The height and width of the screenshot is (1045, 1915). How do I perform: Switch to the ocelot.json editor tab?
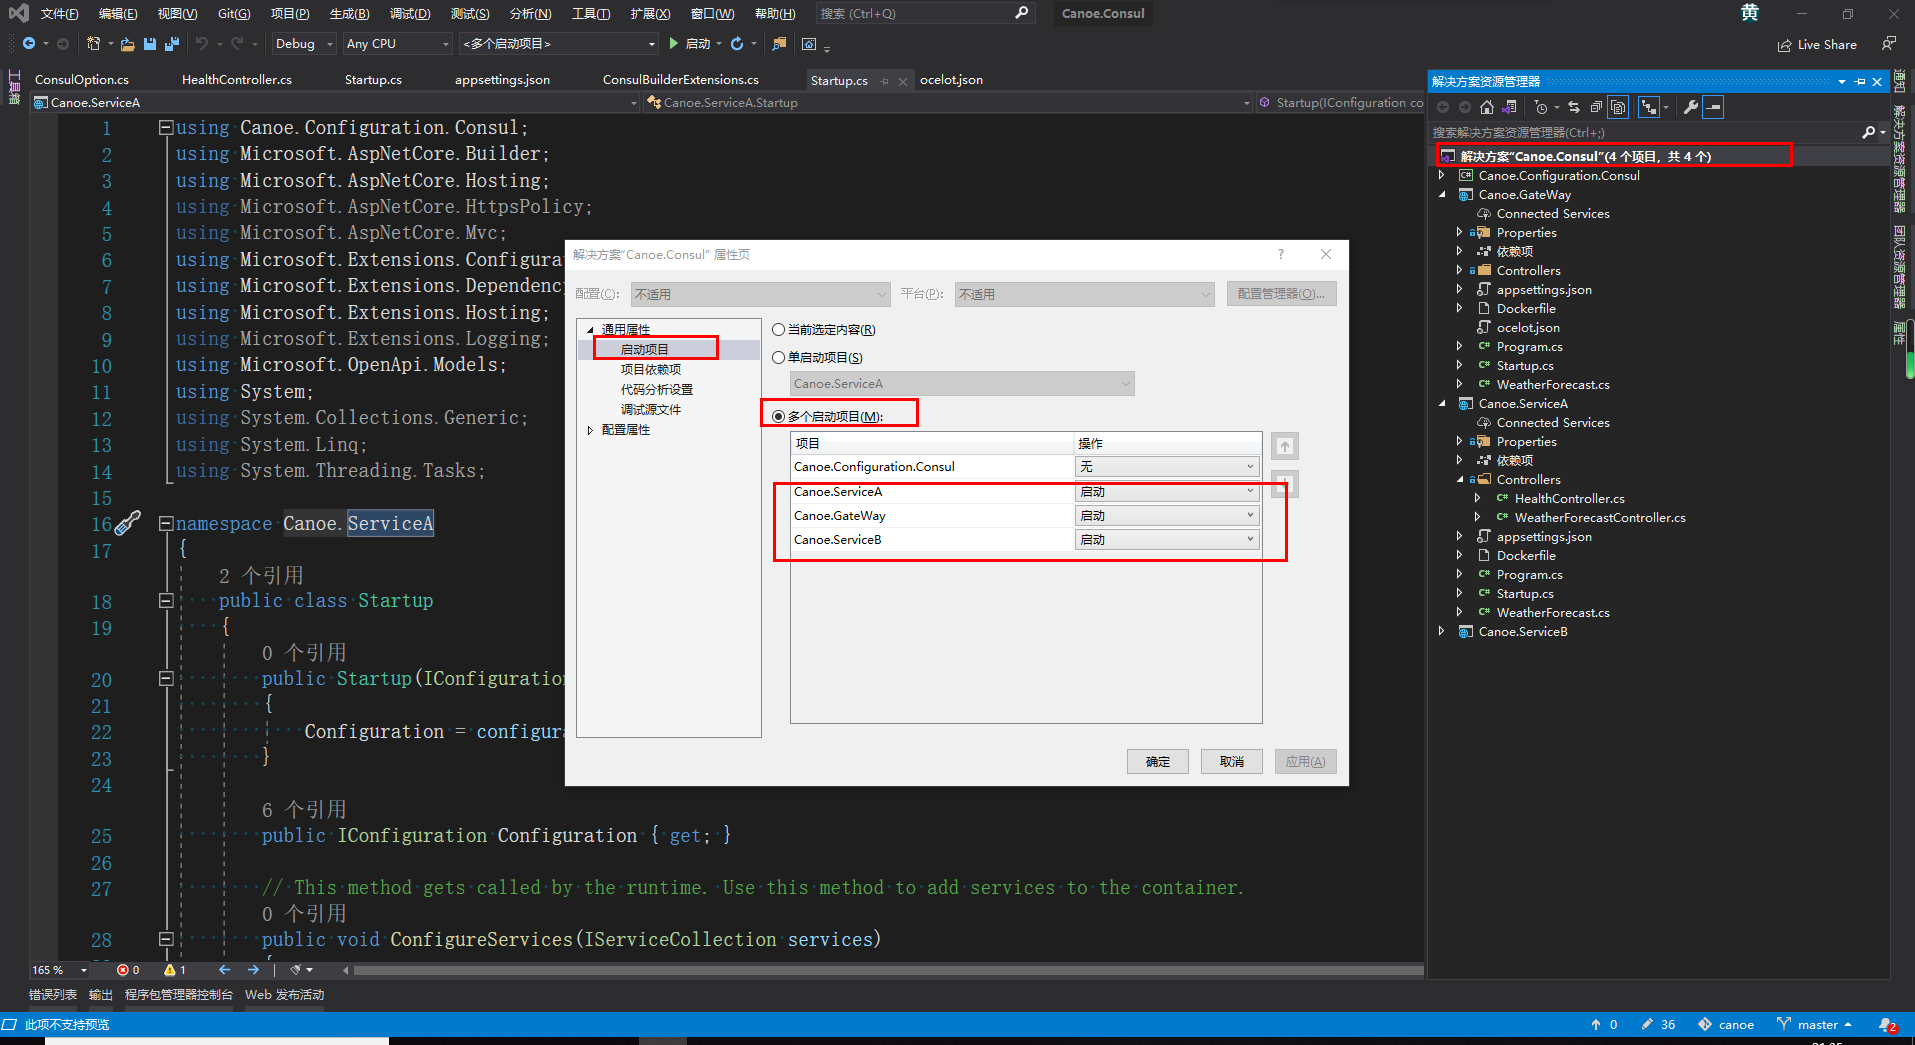(950, 79)
